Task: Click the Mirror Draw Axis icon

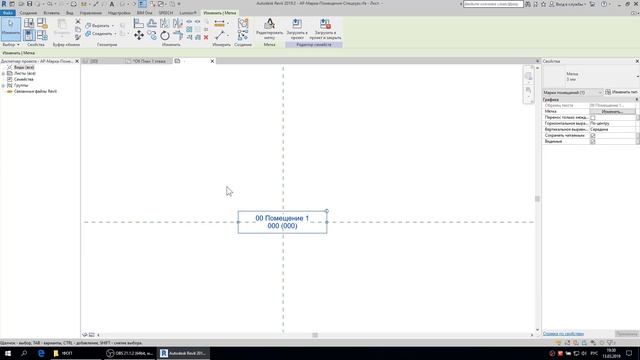Action: coord(178,23)
